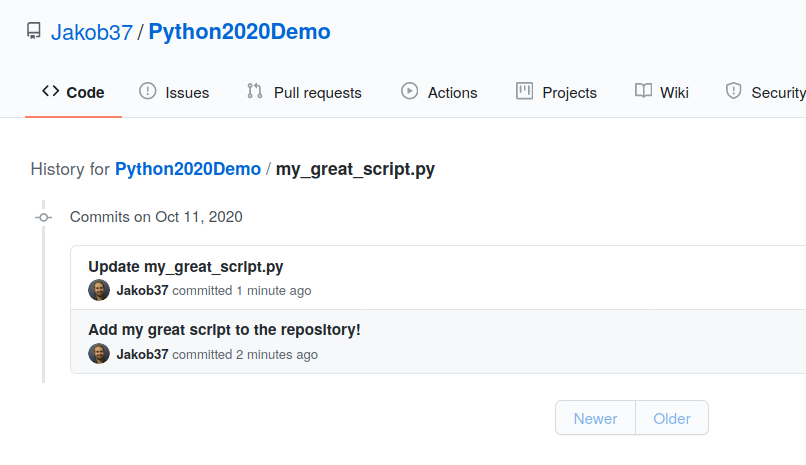Open the Wiki tab
This screenshot has height=465, width=806.
(662, 92)
